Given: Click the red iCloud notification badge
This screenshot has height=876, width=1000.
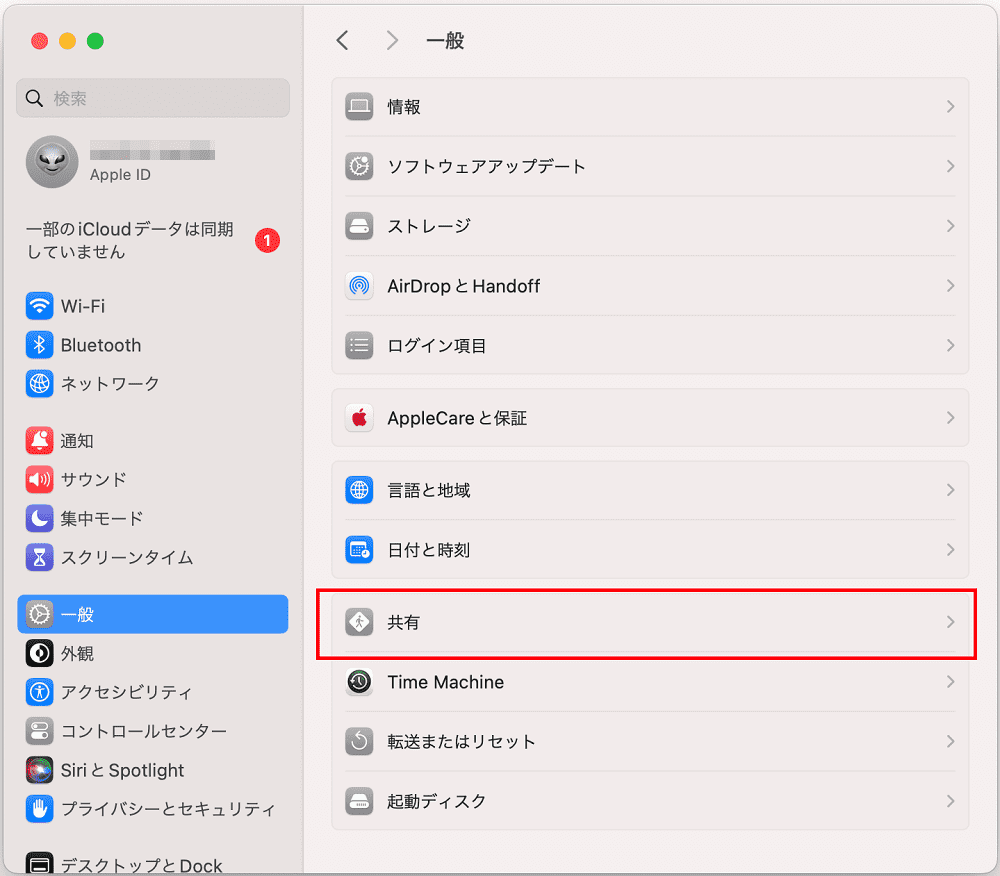Looking at the screenshot, I should pyautogui.click(x=267, y=240).
